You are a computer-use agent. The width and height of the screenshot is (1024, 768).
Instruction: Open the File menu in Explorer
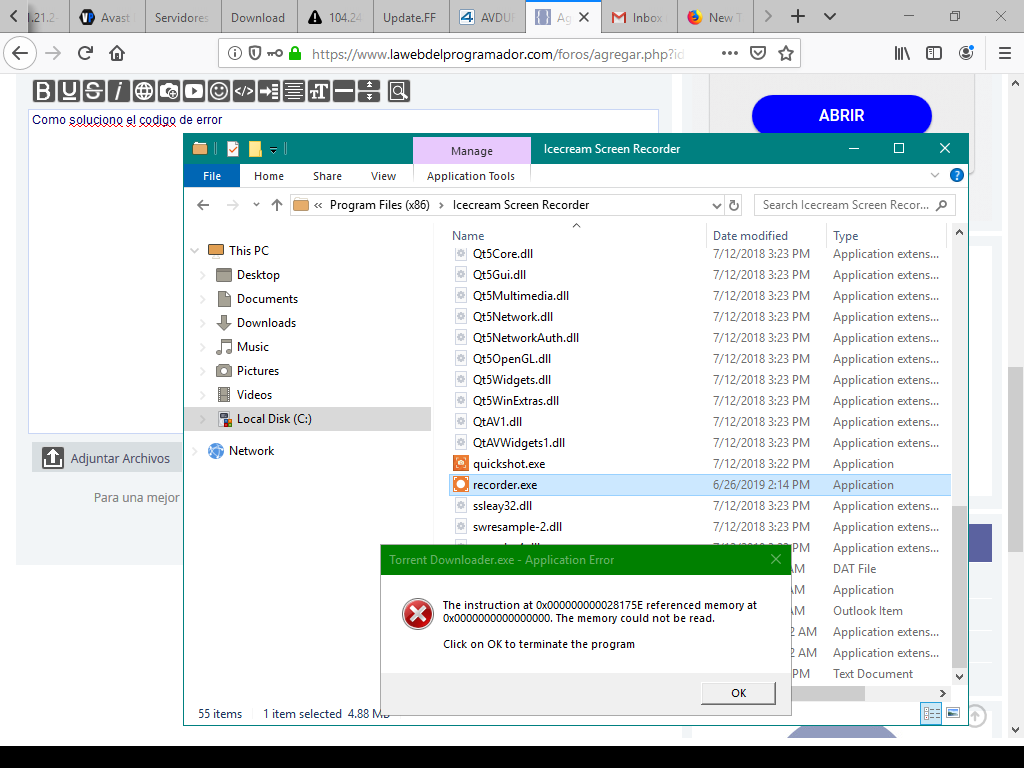click(212, 176)
